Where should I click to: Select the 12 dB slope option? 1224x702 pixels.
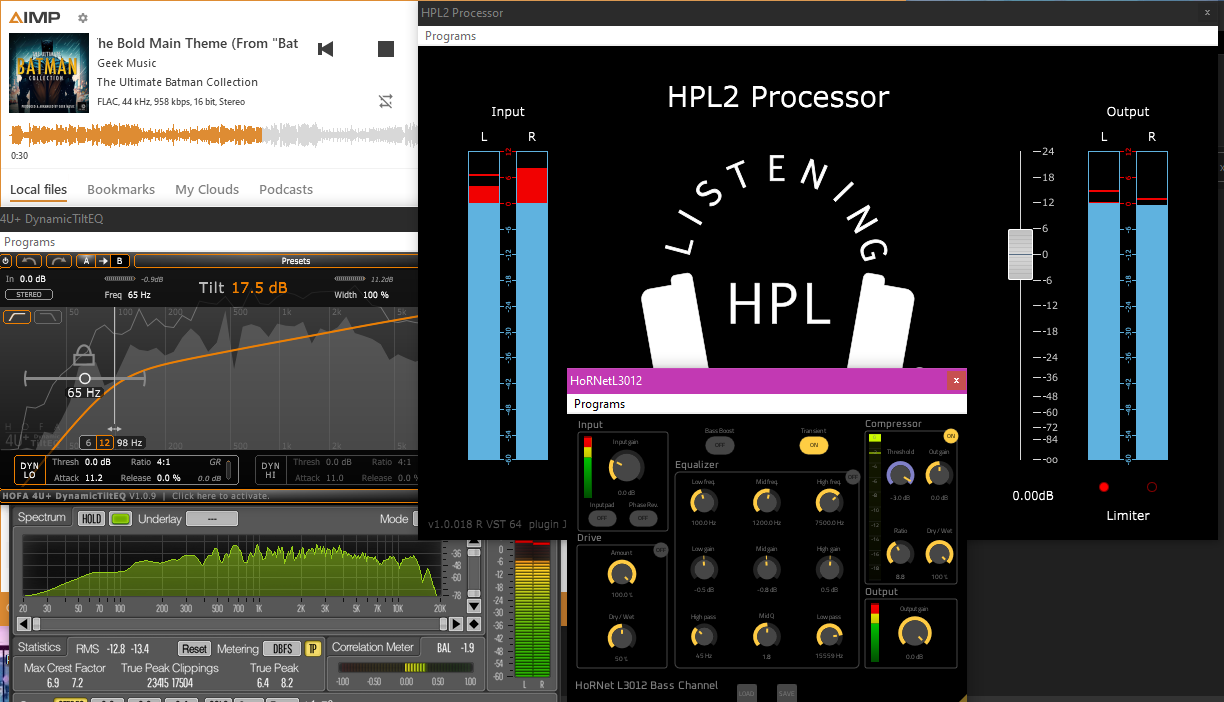(x=104, y=442)
